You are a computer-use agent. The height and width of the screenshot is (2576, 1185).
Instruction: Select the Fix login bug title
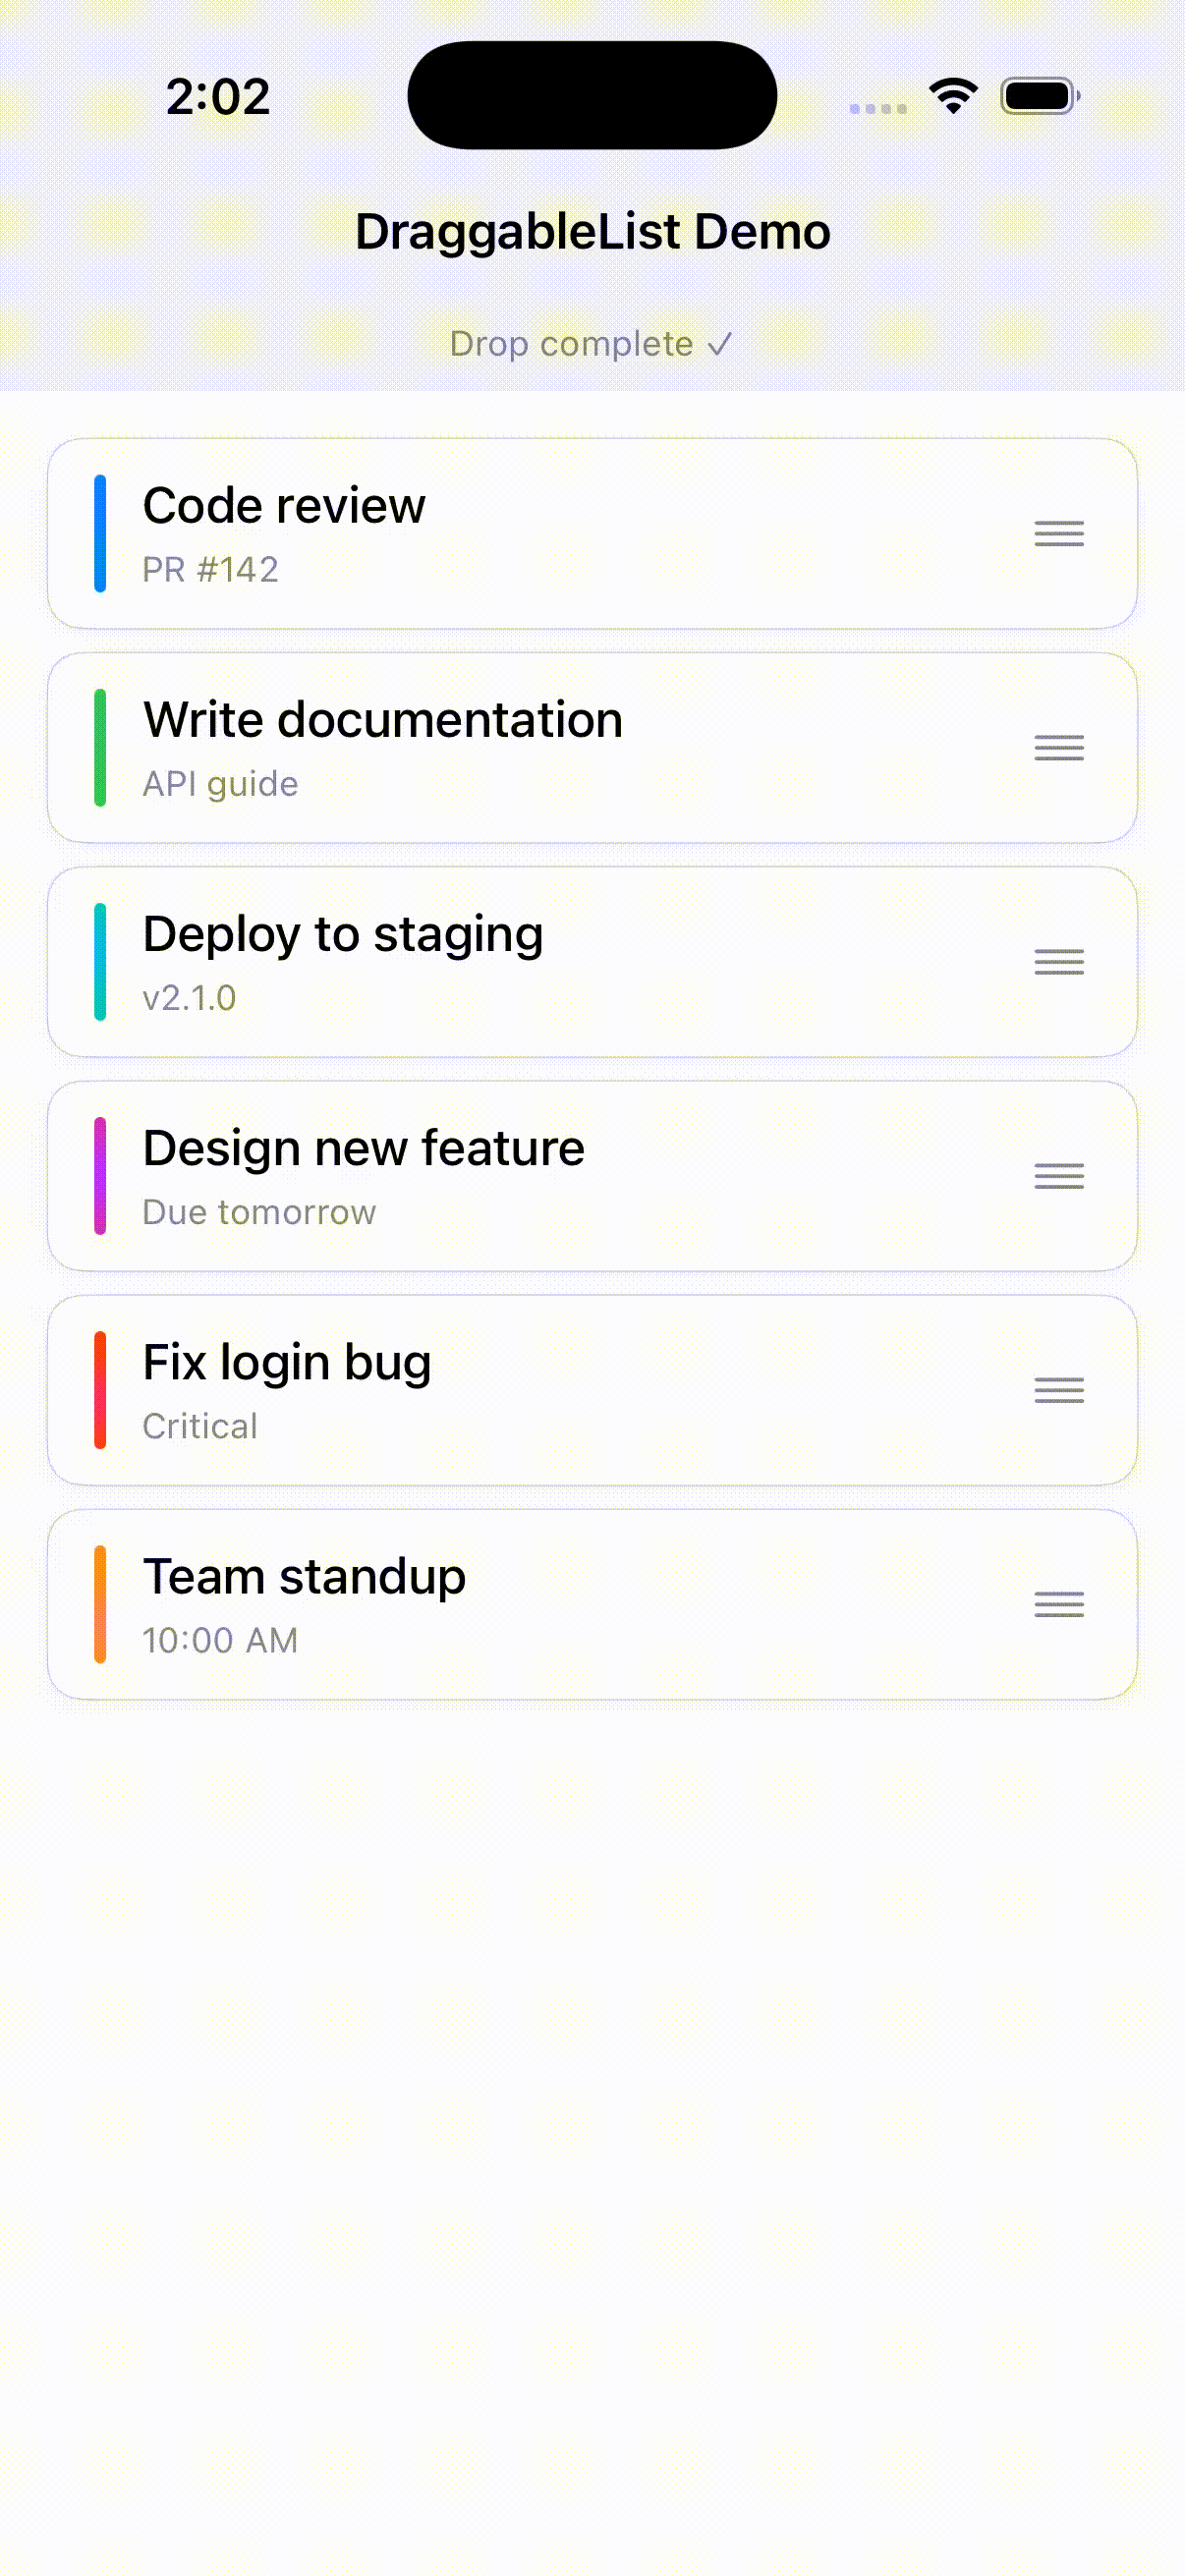click(x=287, y=1362)
